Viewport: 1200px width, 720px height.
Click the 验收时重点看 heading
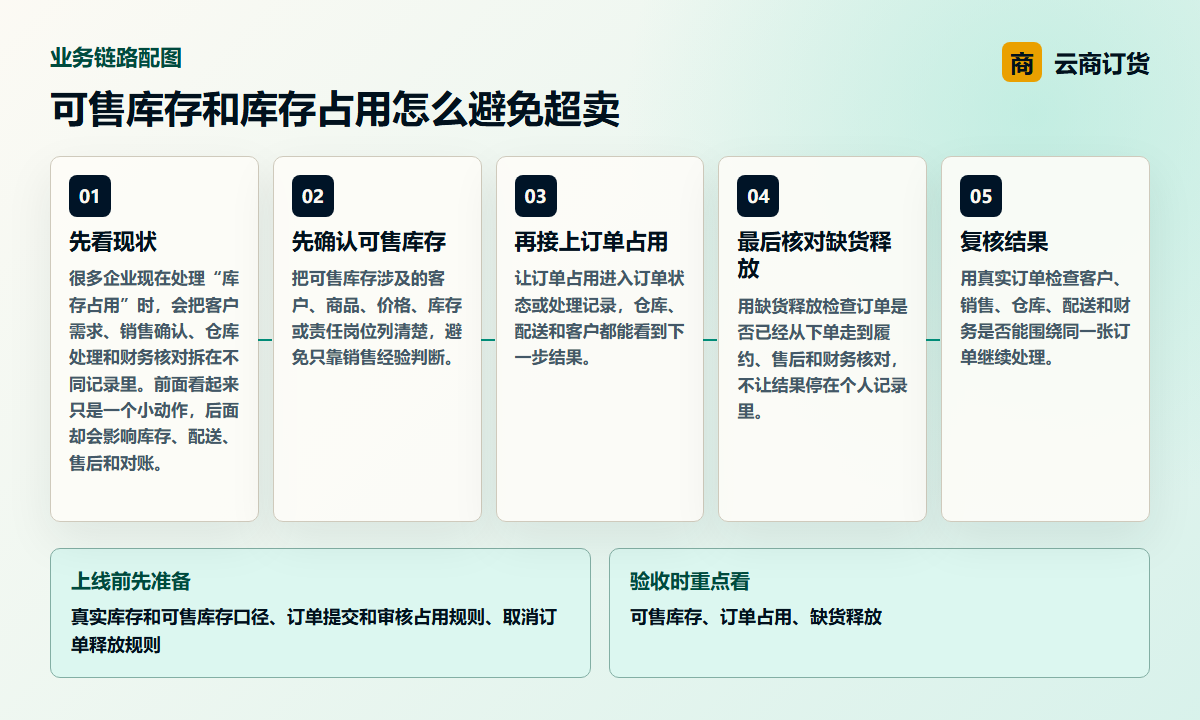[690, 581]
